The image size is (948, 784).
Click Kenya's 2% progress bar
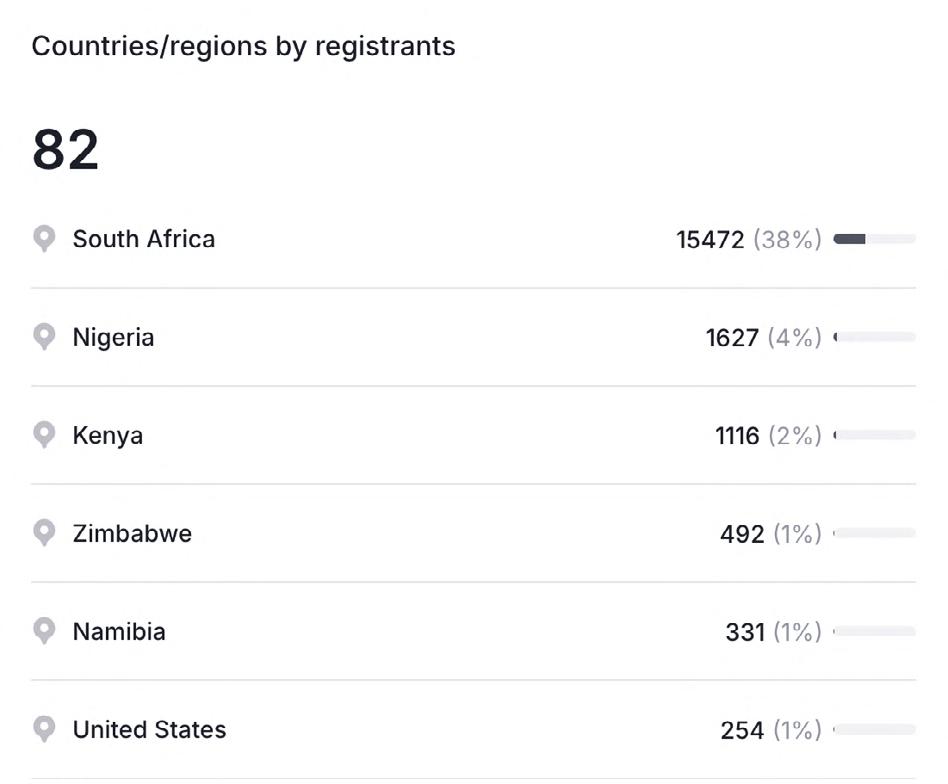click(x=874, y=435)
